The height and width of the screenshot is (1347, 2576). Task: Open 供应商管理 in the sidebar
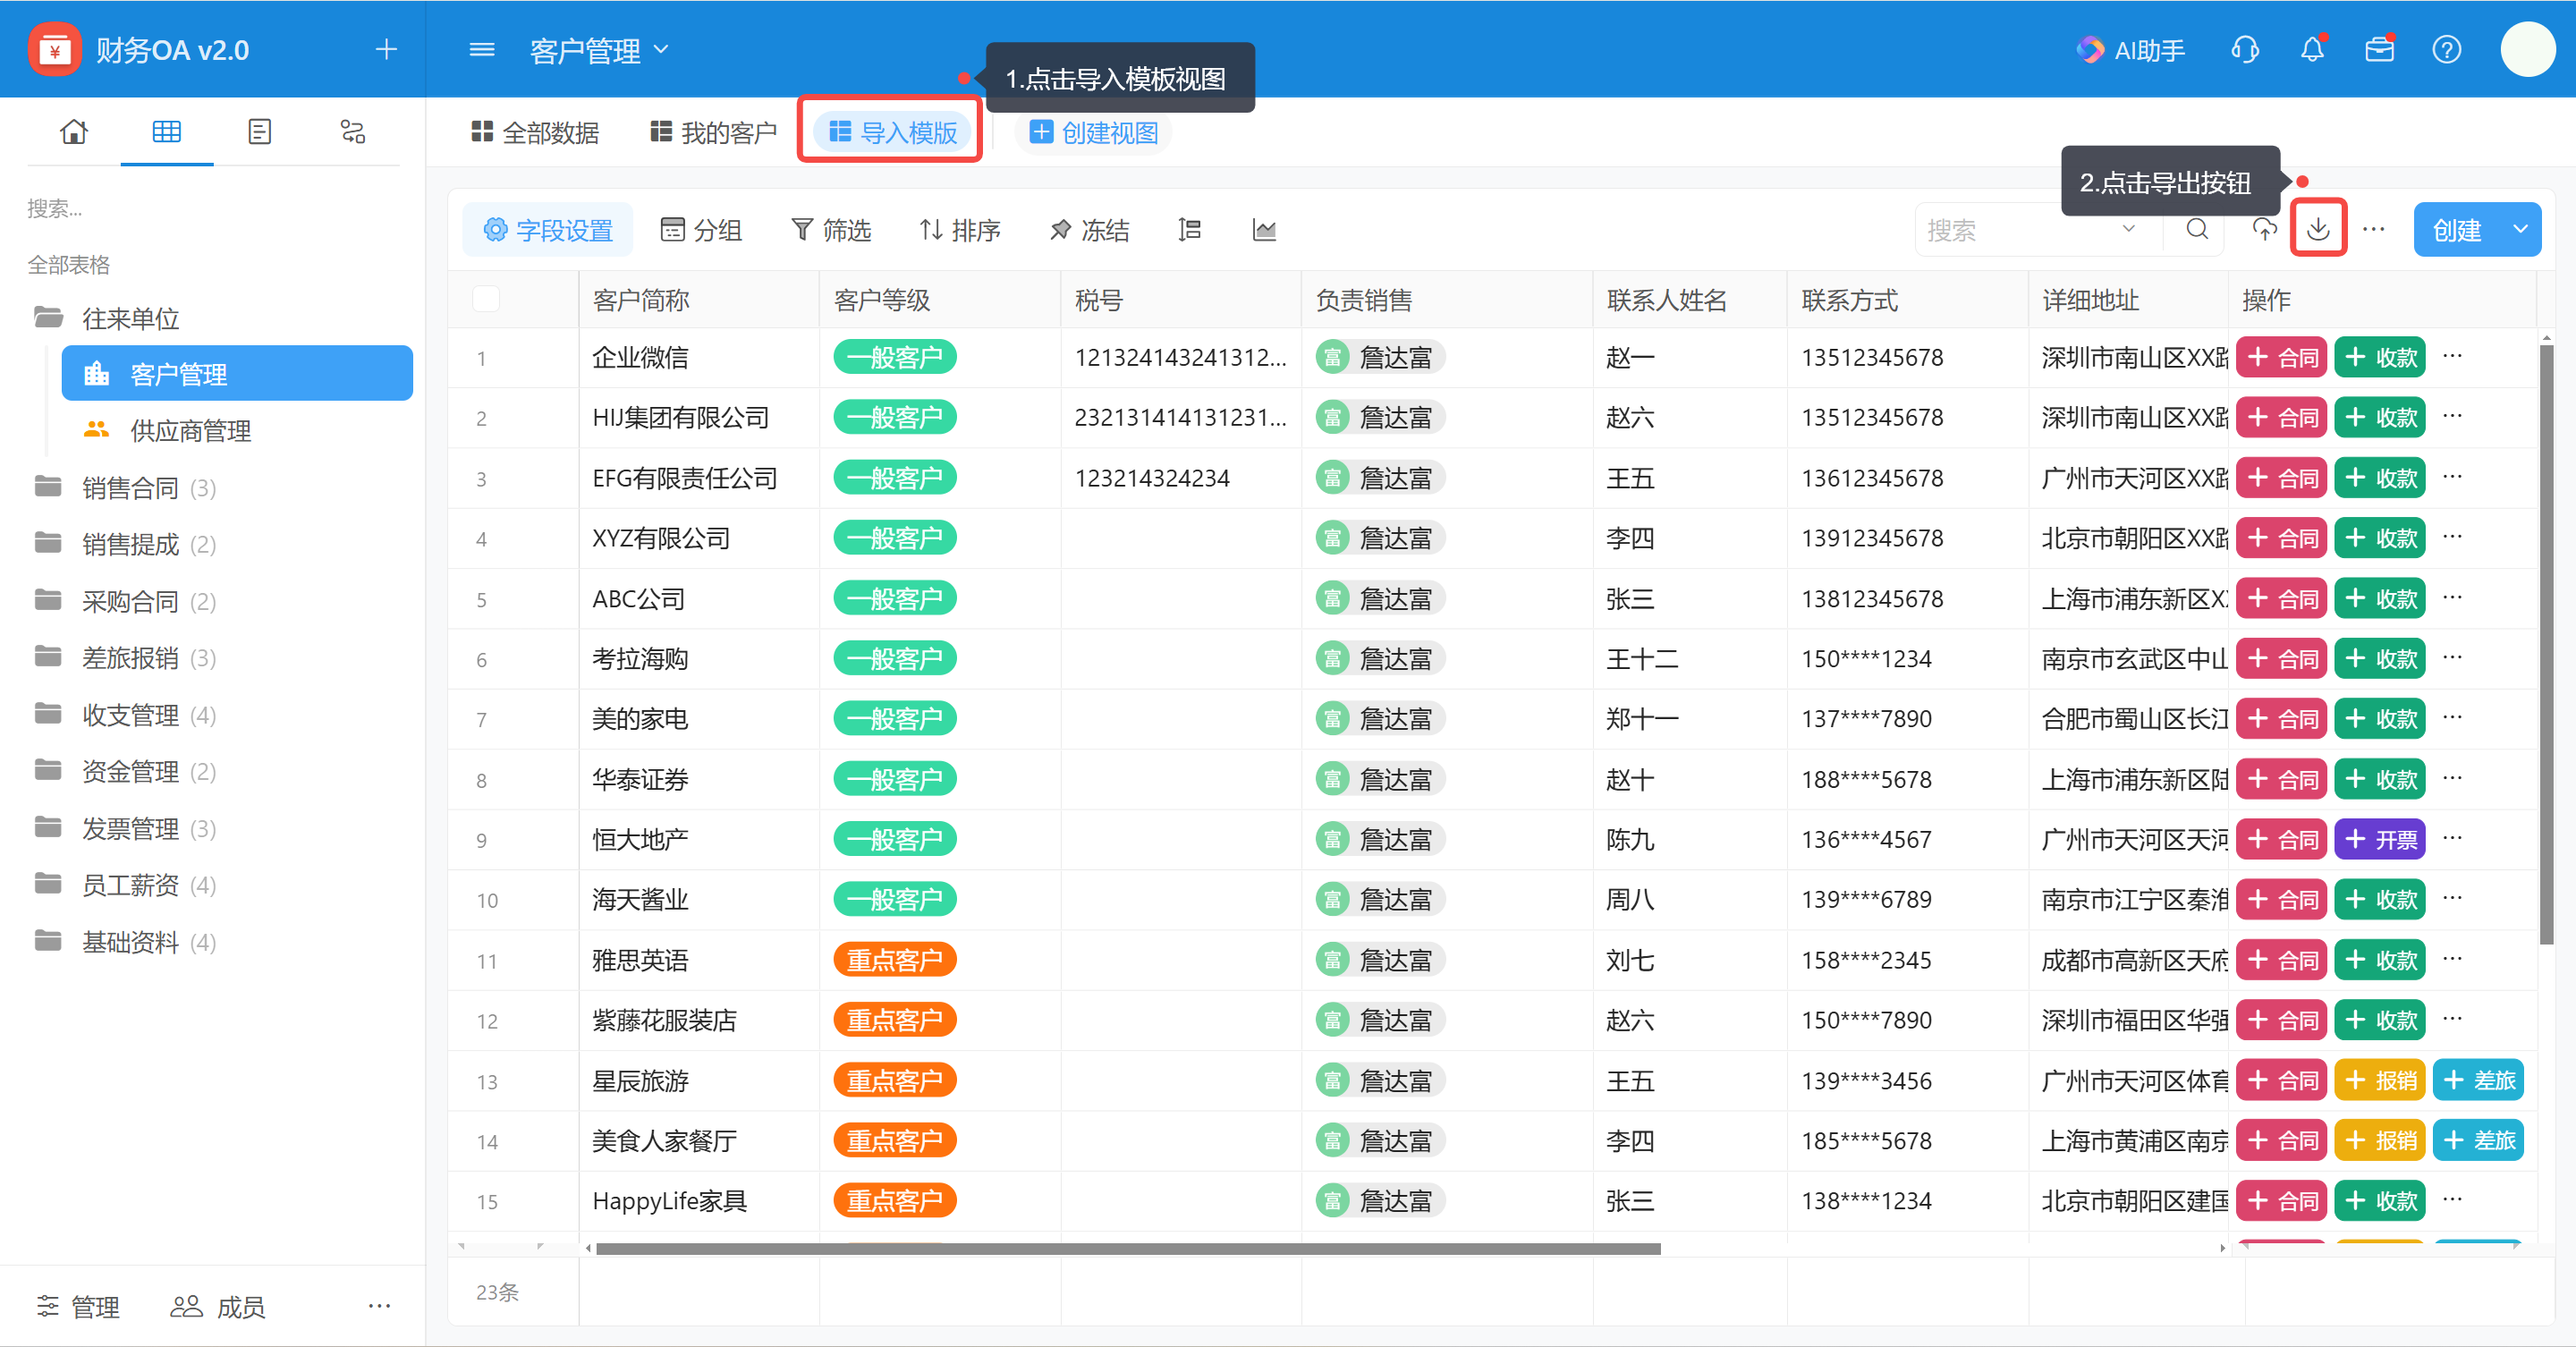[237, 431]
